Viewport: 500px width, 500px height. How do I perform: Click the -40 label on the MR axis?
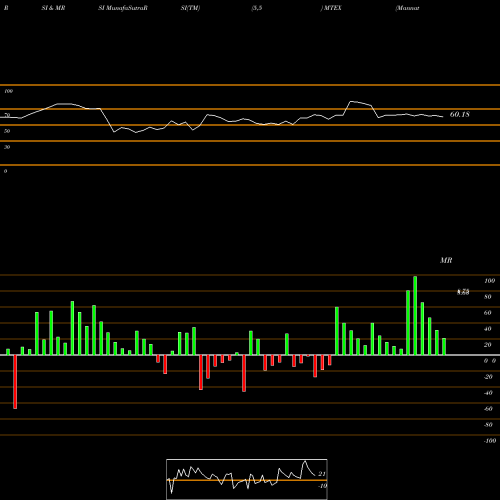pyautogui.click(x=488, y=393)
